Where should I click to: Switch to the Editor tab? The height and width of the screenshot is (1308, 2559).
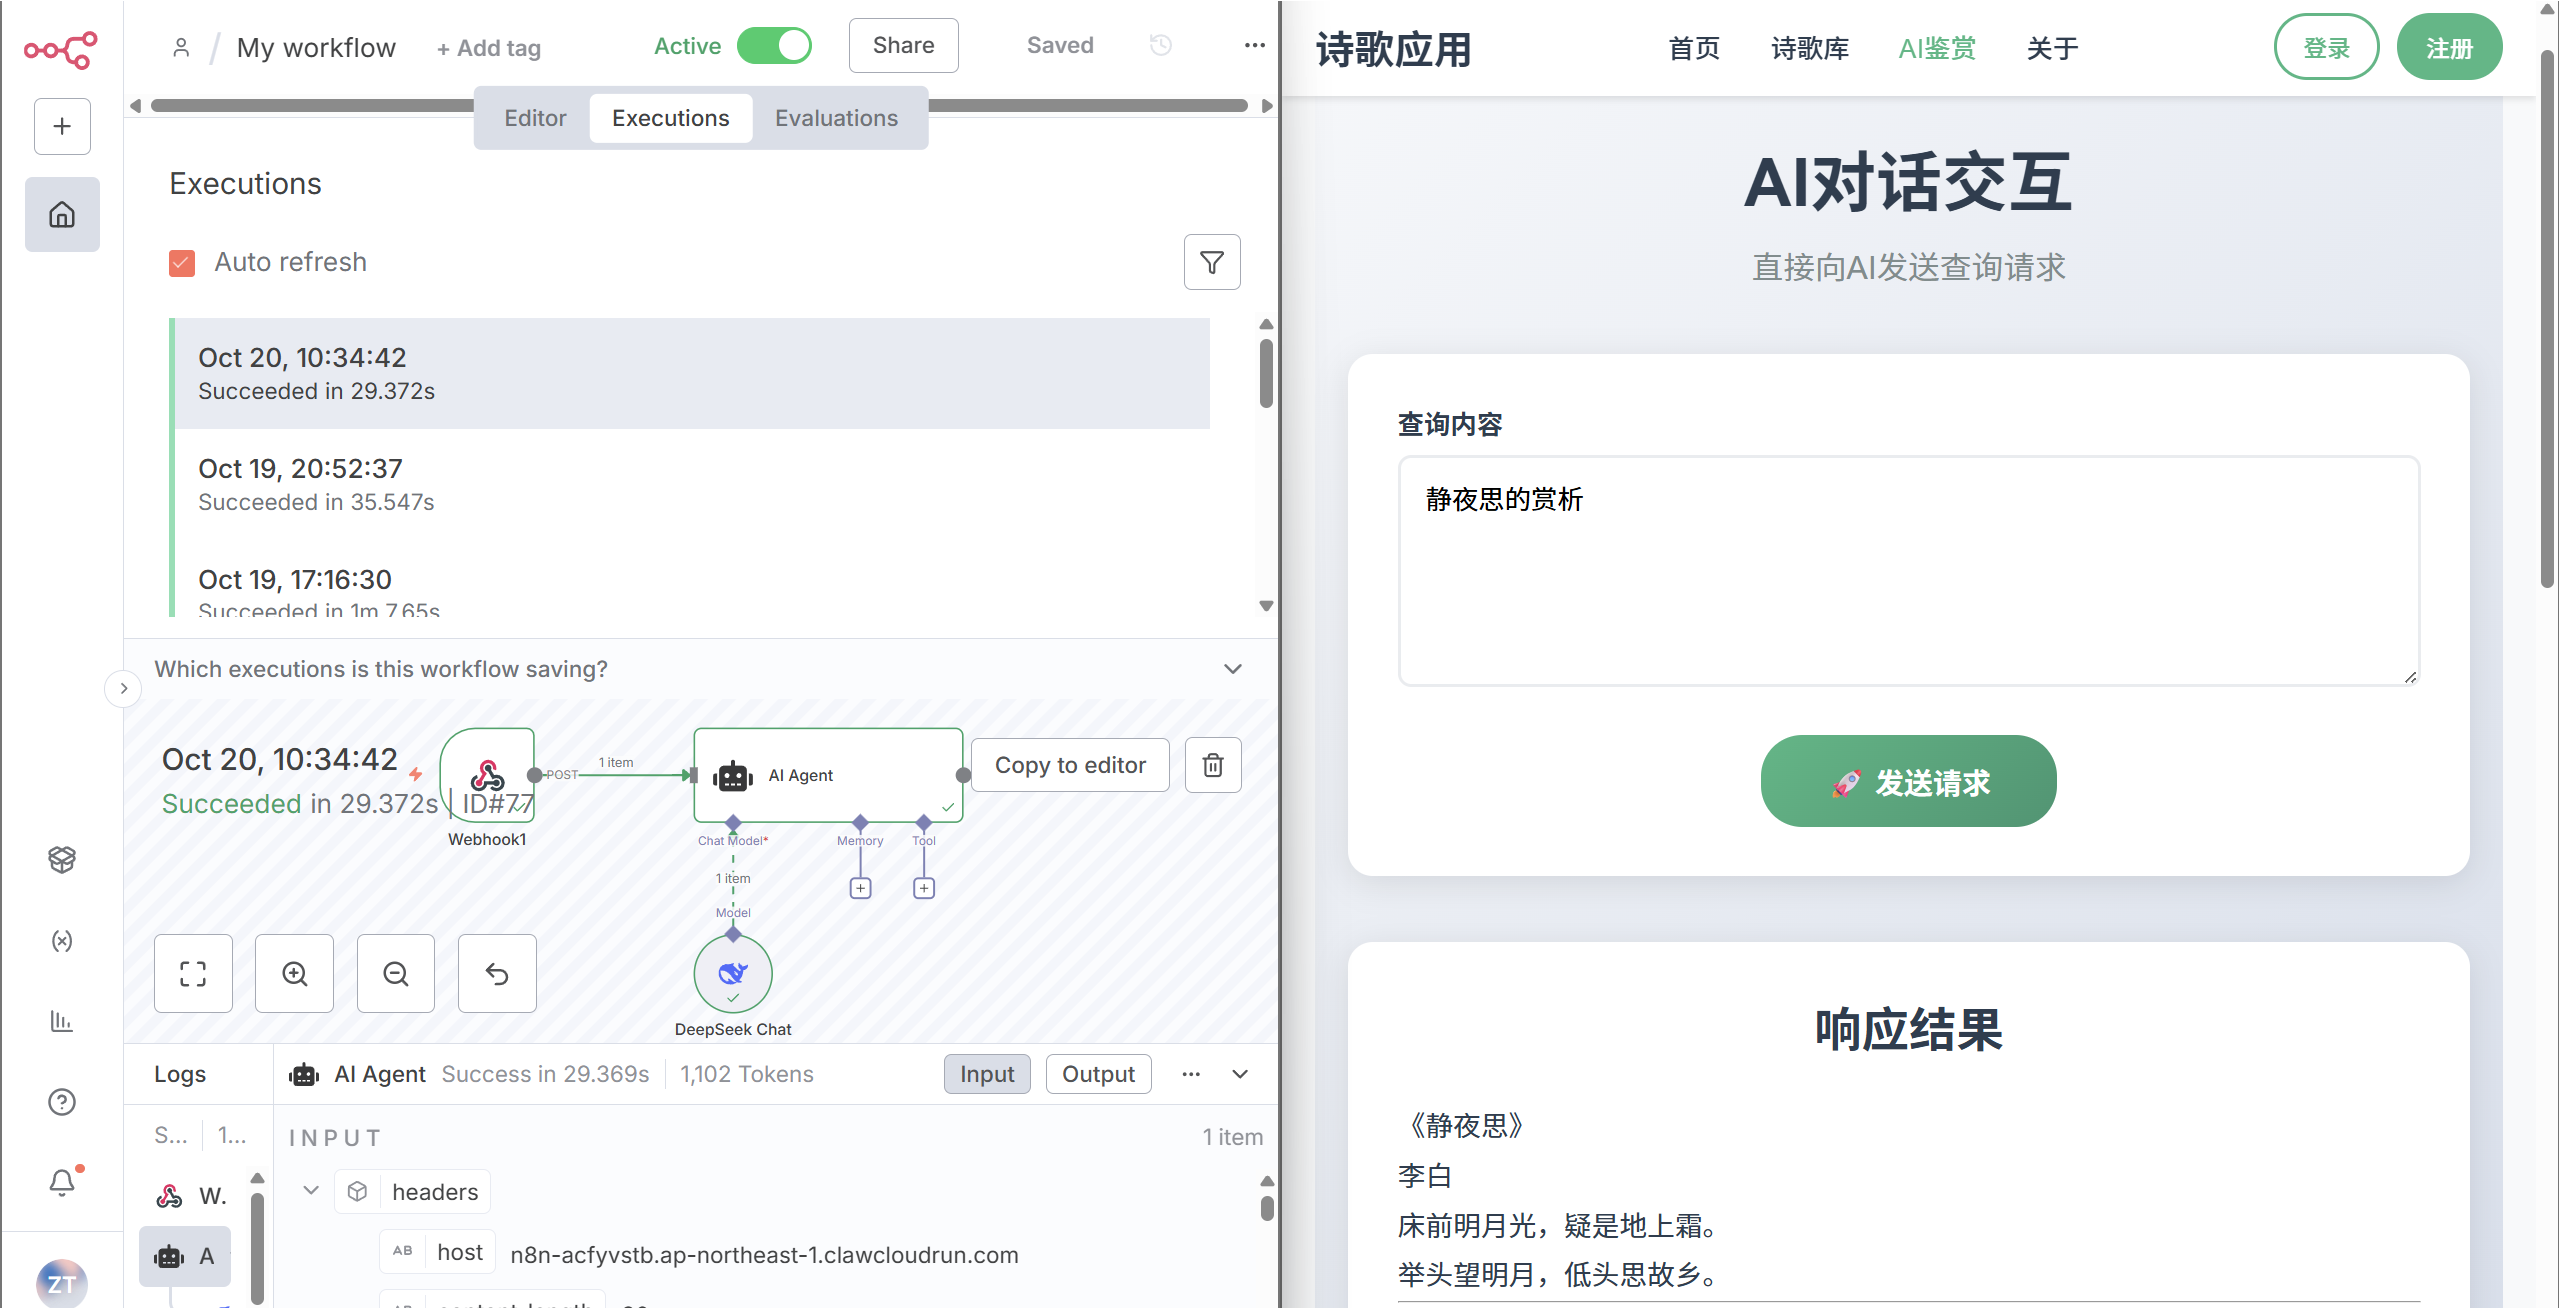coord(535,117)
